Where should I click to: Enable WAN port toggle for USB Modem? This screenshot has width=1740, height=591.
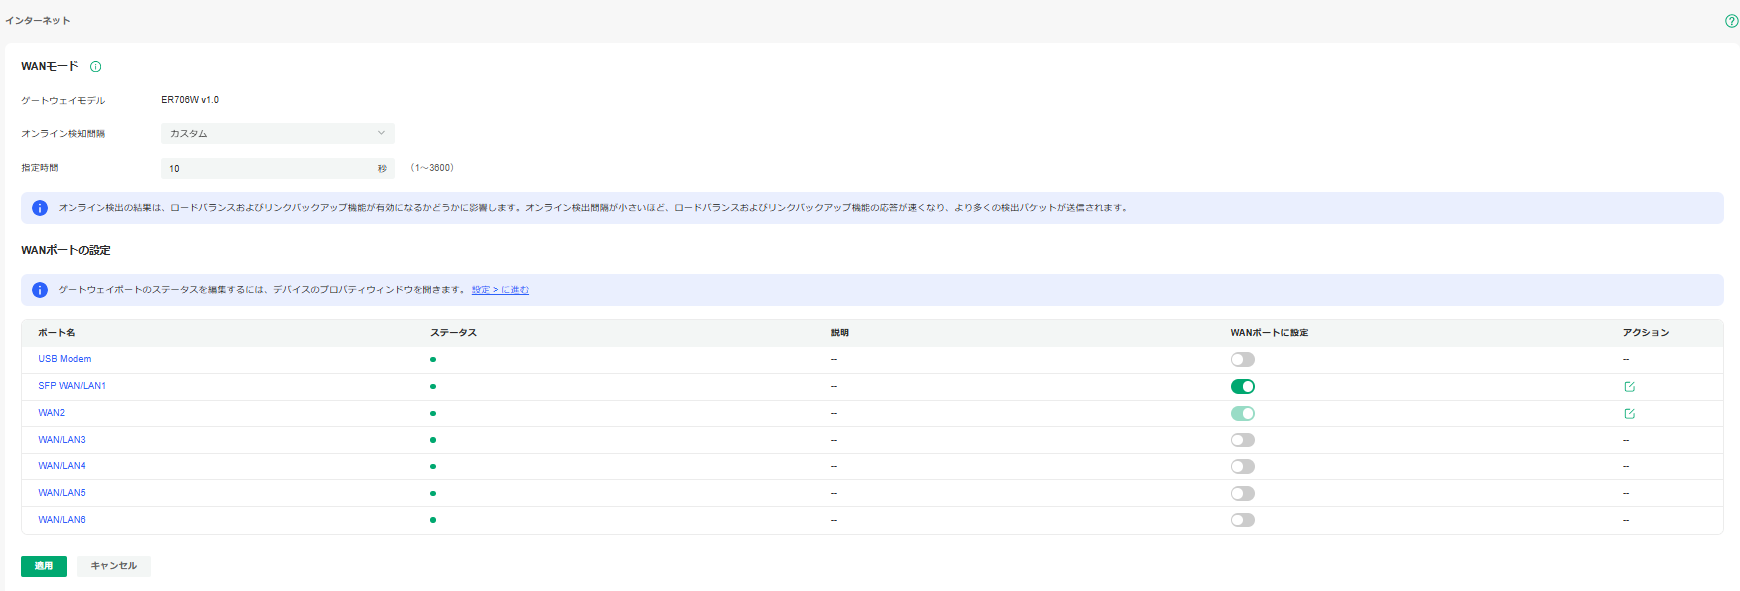(1243, 360)
